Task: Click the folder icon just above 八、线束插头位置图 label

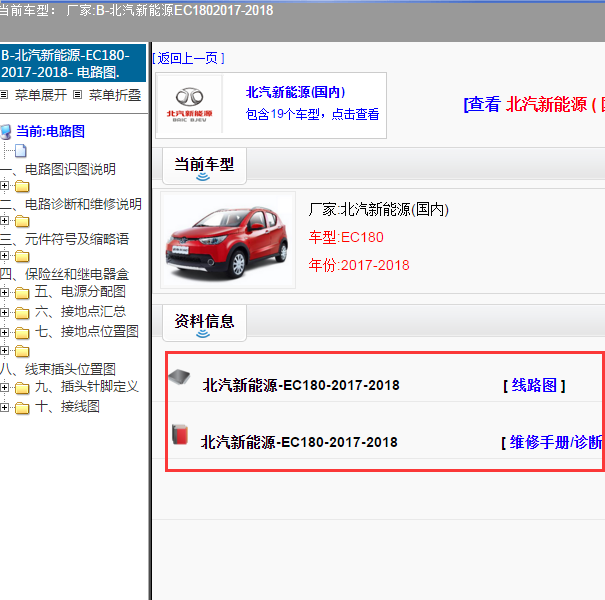Action: pyautogui.click(x=22, y=351)
